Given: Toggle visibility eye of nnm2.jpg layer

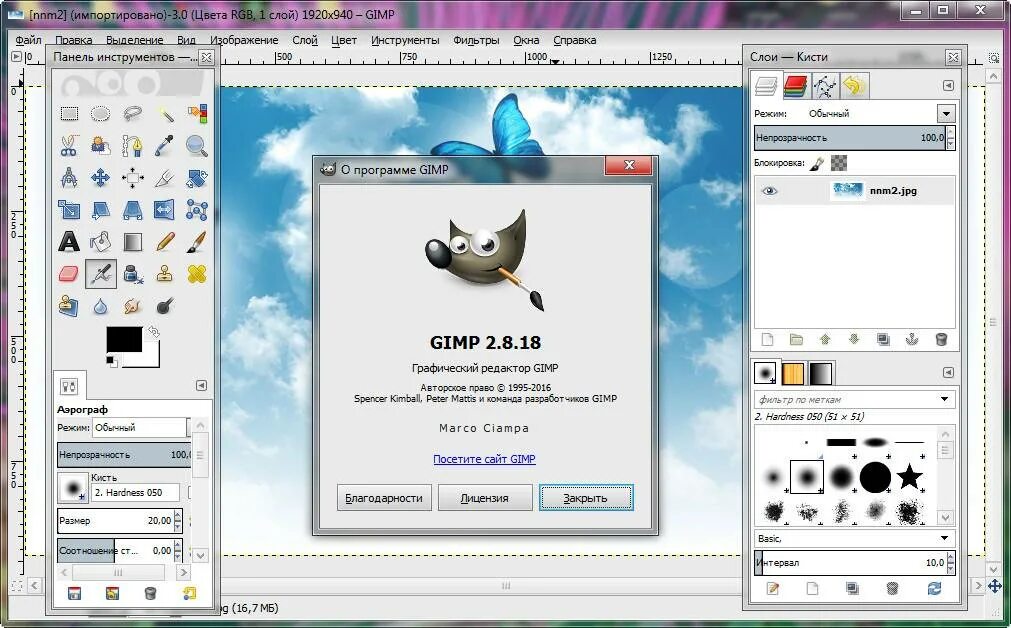Looking at the screenshot, I should 769,191.
